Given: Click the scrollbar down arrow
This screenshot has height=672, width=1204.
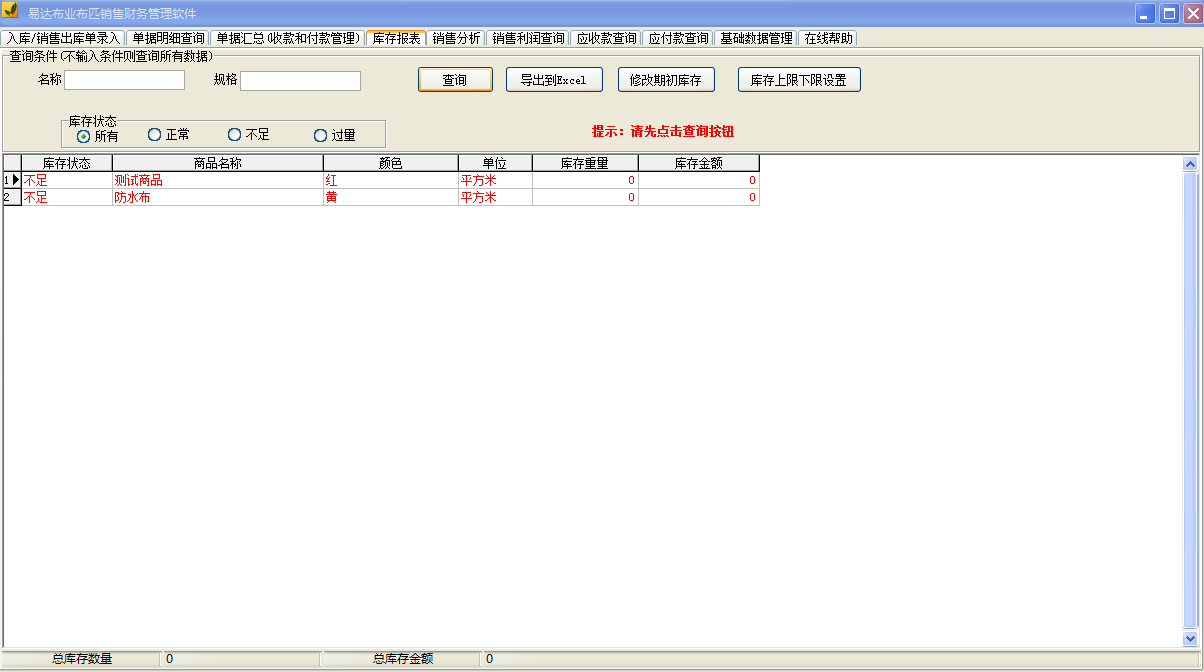Looking at the screenshot, I should point(1190,638).
